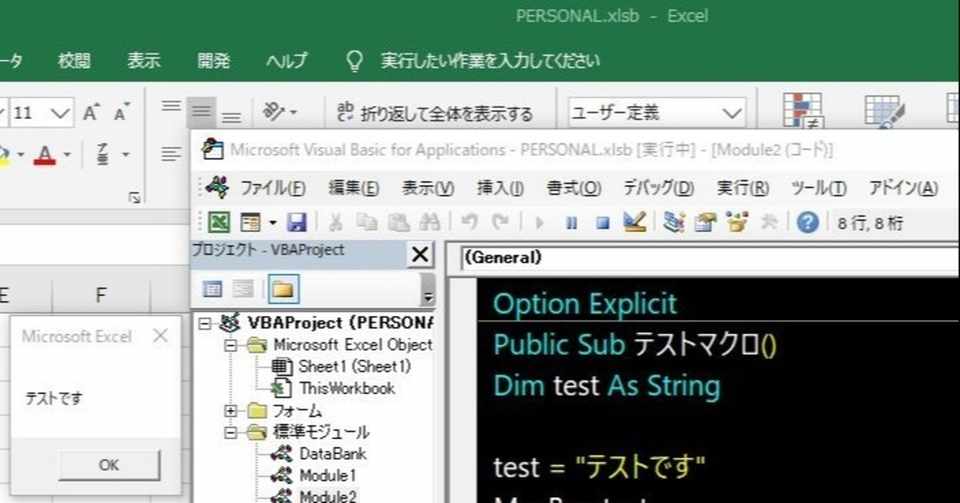This screenshot has height=503, width=960.
Task: Click the Reset stop icon in VBA toolbar
Action: click(x=603, y=223)
